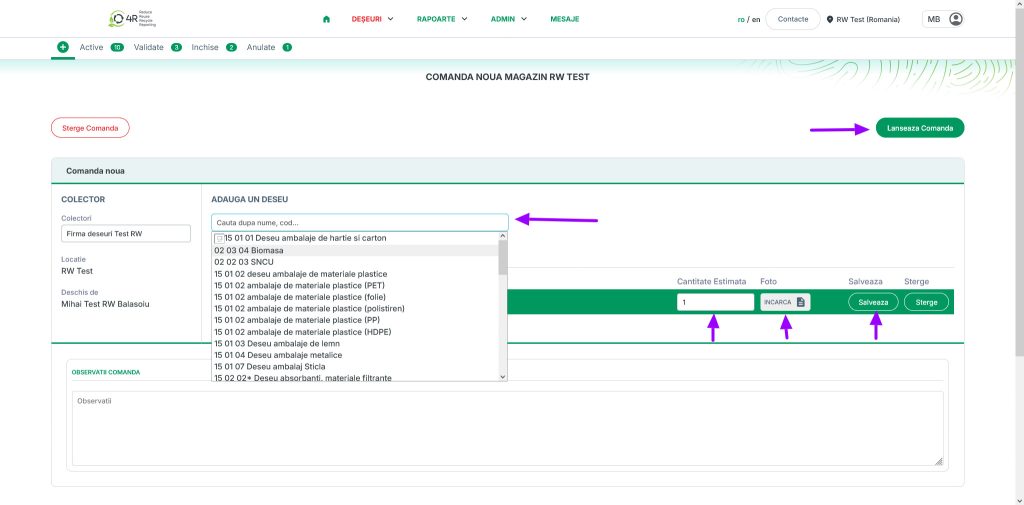Switch to the Inchise tab
1024x505 pixels.
205,47
